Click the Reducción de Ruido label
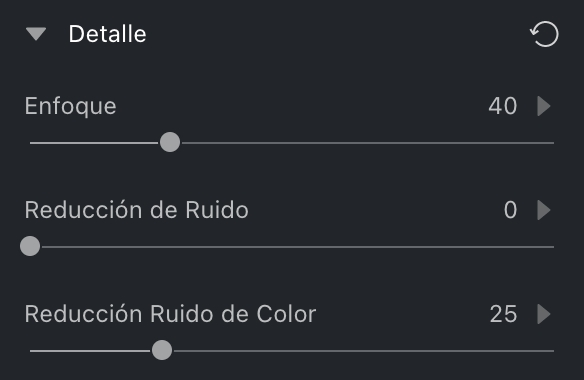The height and width of the screenshot is (380, 584). (x=136, y=210)
